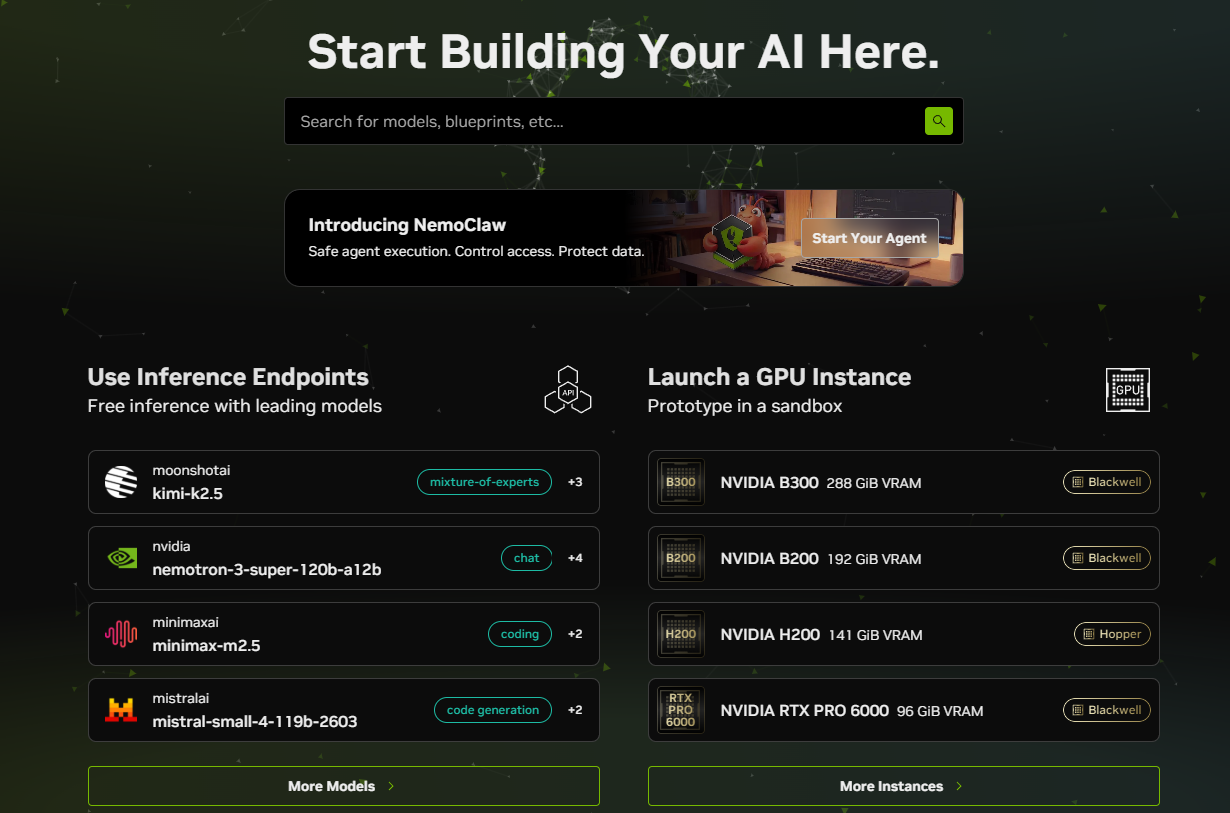Click the GPU chip icon beside Launch heading
The height and width of the screenshot is (813, 1230).
1127,390
